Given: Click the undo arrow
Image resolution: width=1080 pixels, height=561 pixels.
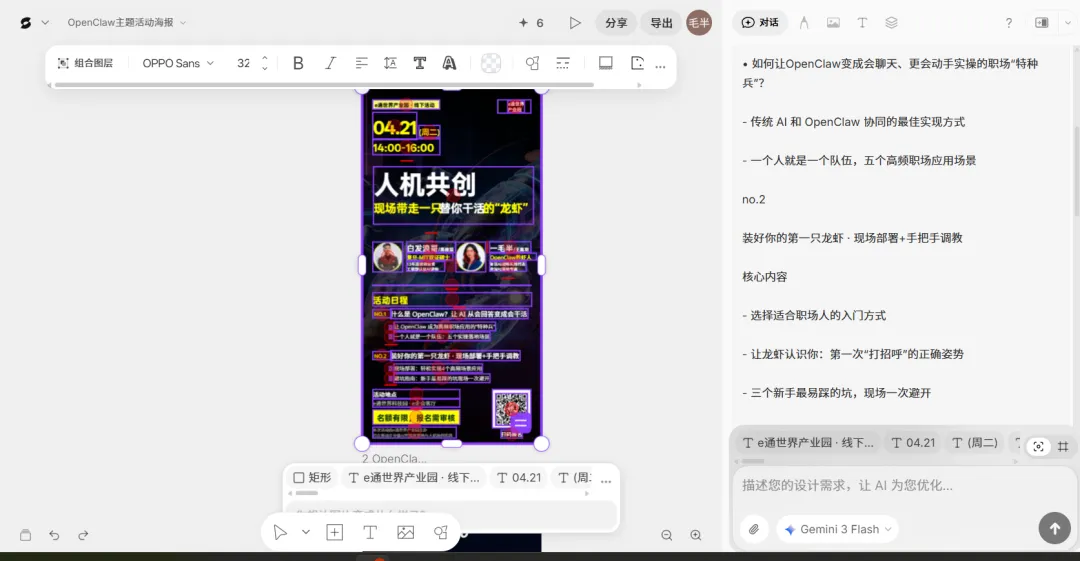Looking at the screenshot, I should pyautogui.click(x=54, y=535).
